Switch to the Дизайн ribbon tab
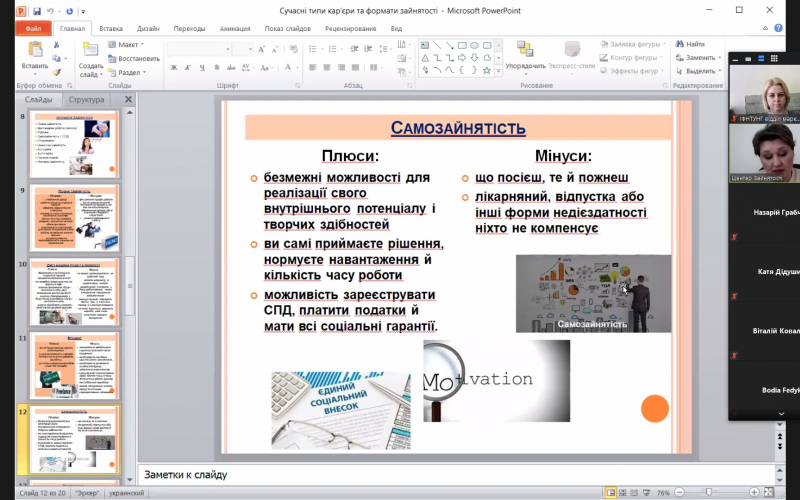 (x=148, y=29)
